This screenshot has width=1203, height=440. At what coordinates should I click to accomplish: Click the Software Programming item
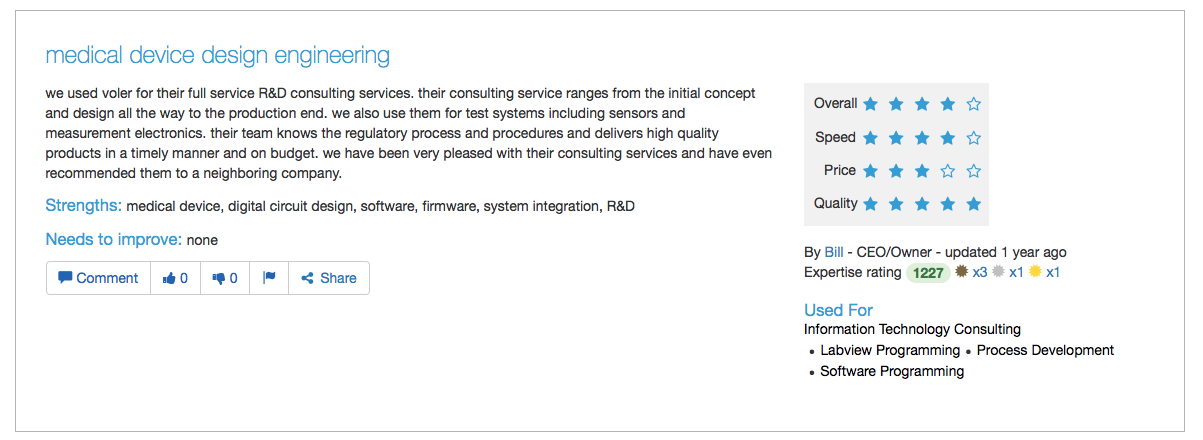point(892,371)
